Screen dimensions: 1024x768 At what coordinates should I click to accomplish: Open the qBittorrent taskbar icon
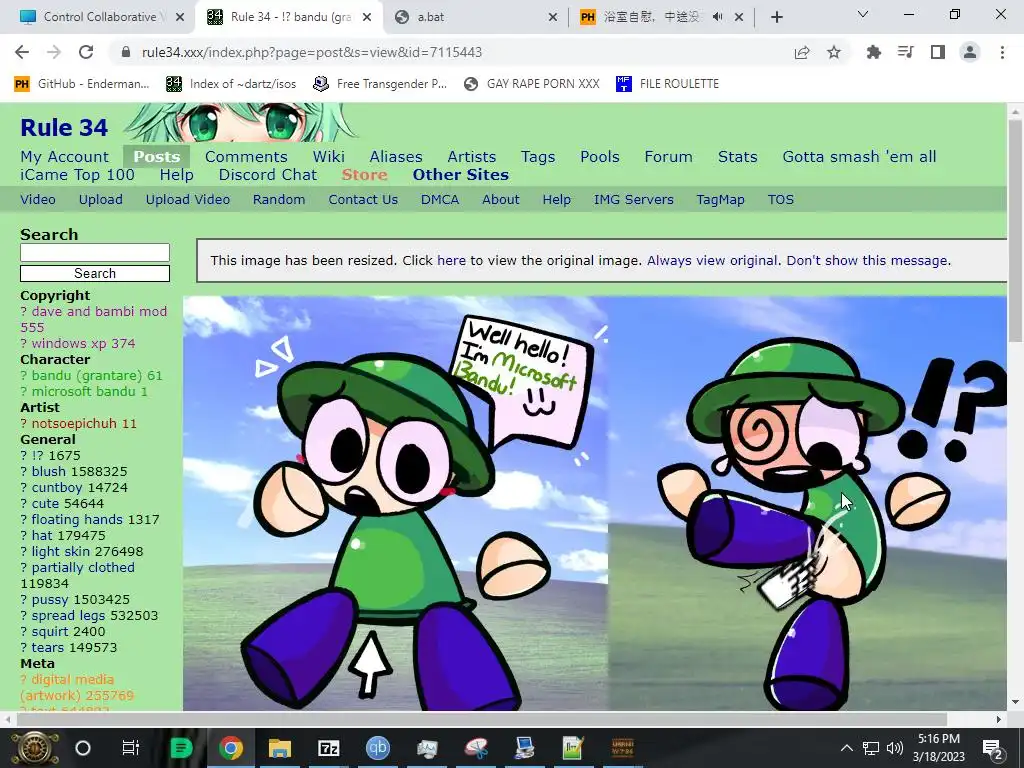pos(377,748)
